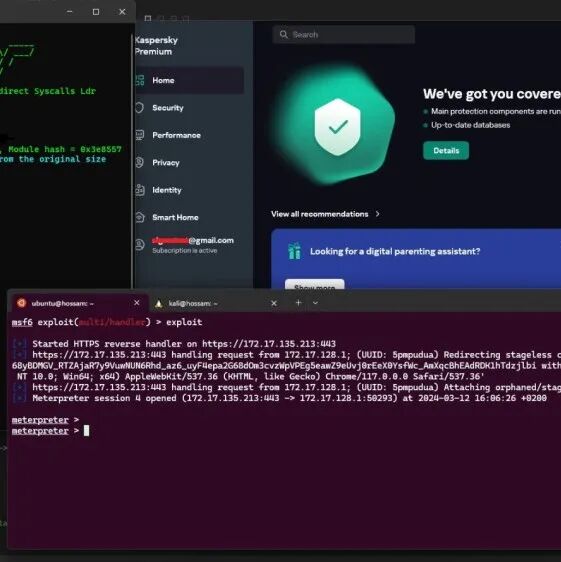Click the Show more button in blue banner

[x=314, y=284]
